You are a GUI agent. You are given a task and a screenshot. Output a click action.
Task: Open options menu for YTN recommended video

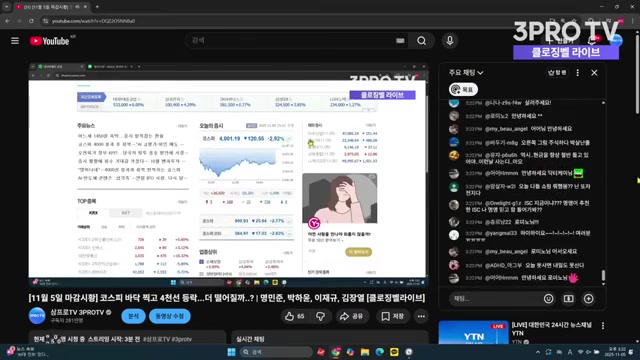point(603,326)
